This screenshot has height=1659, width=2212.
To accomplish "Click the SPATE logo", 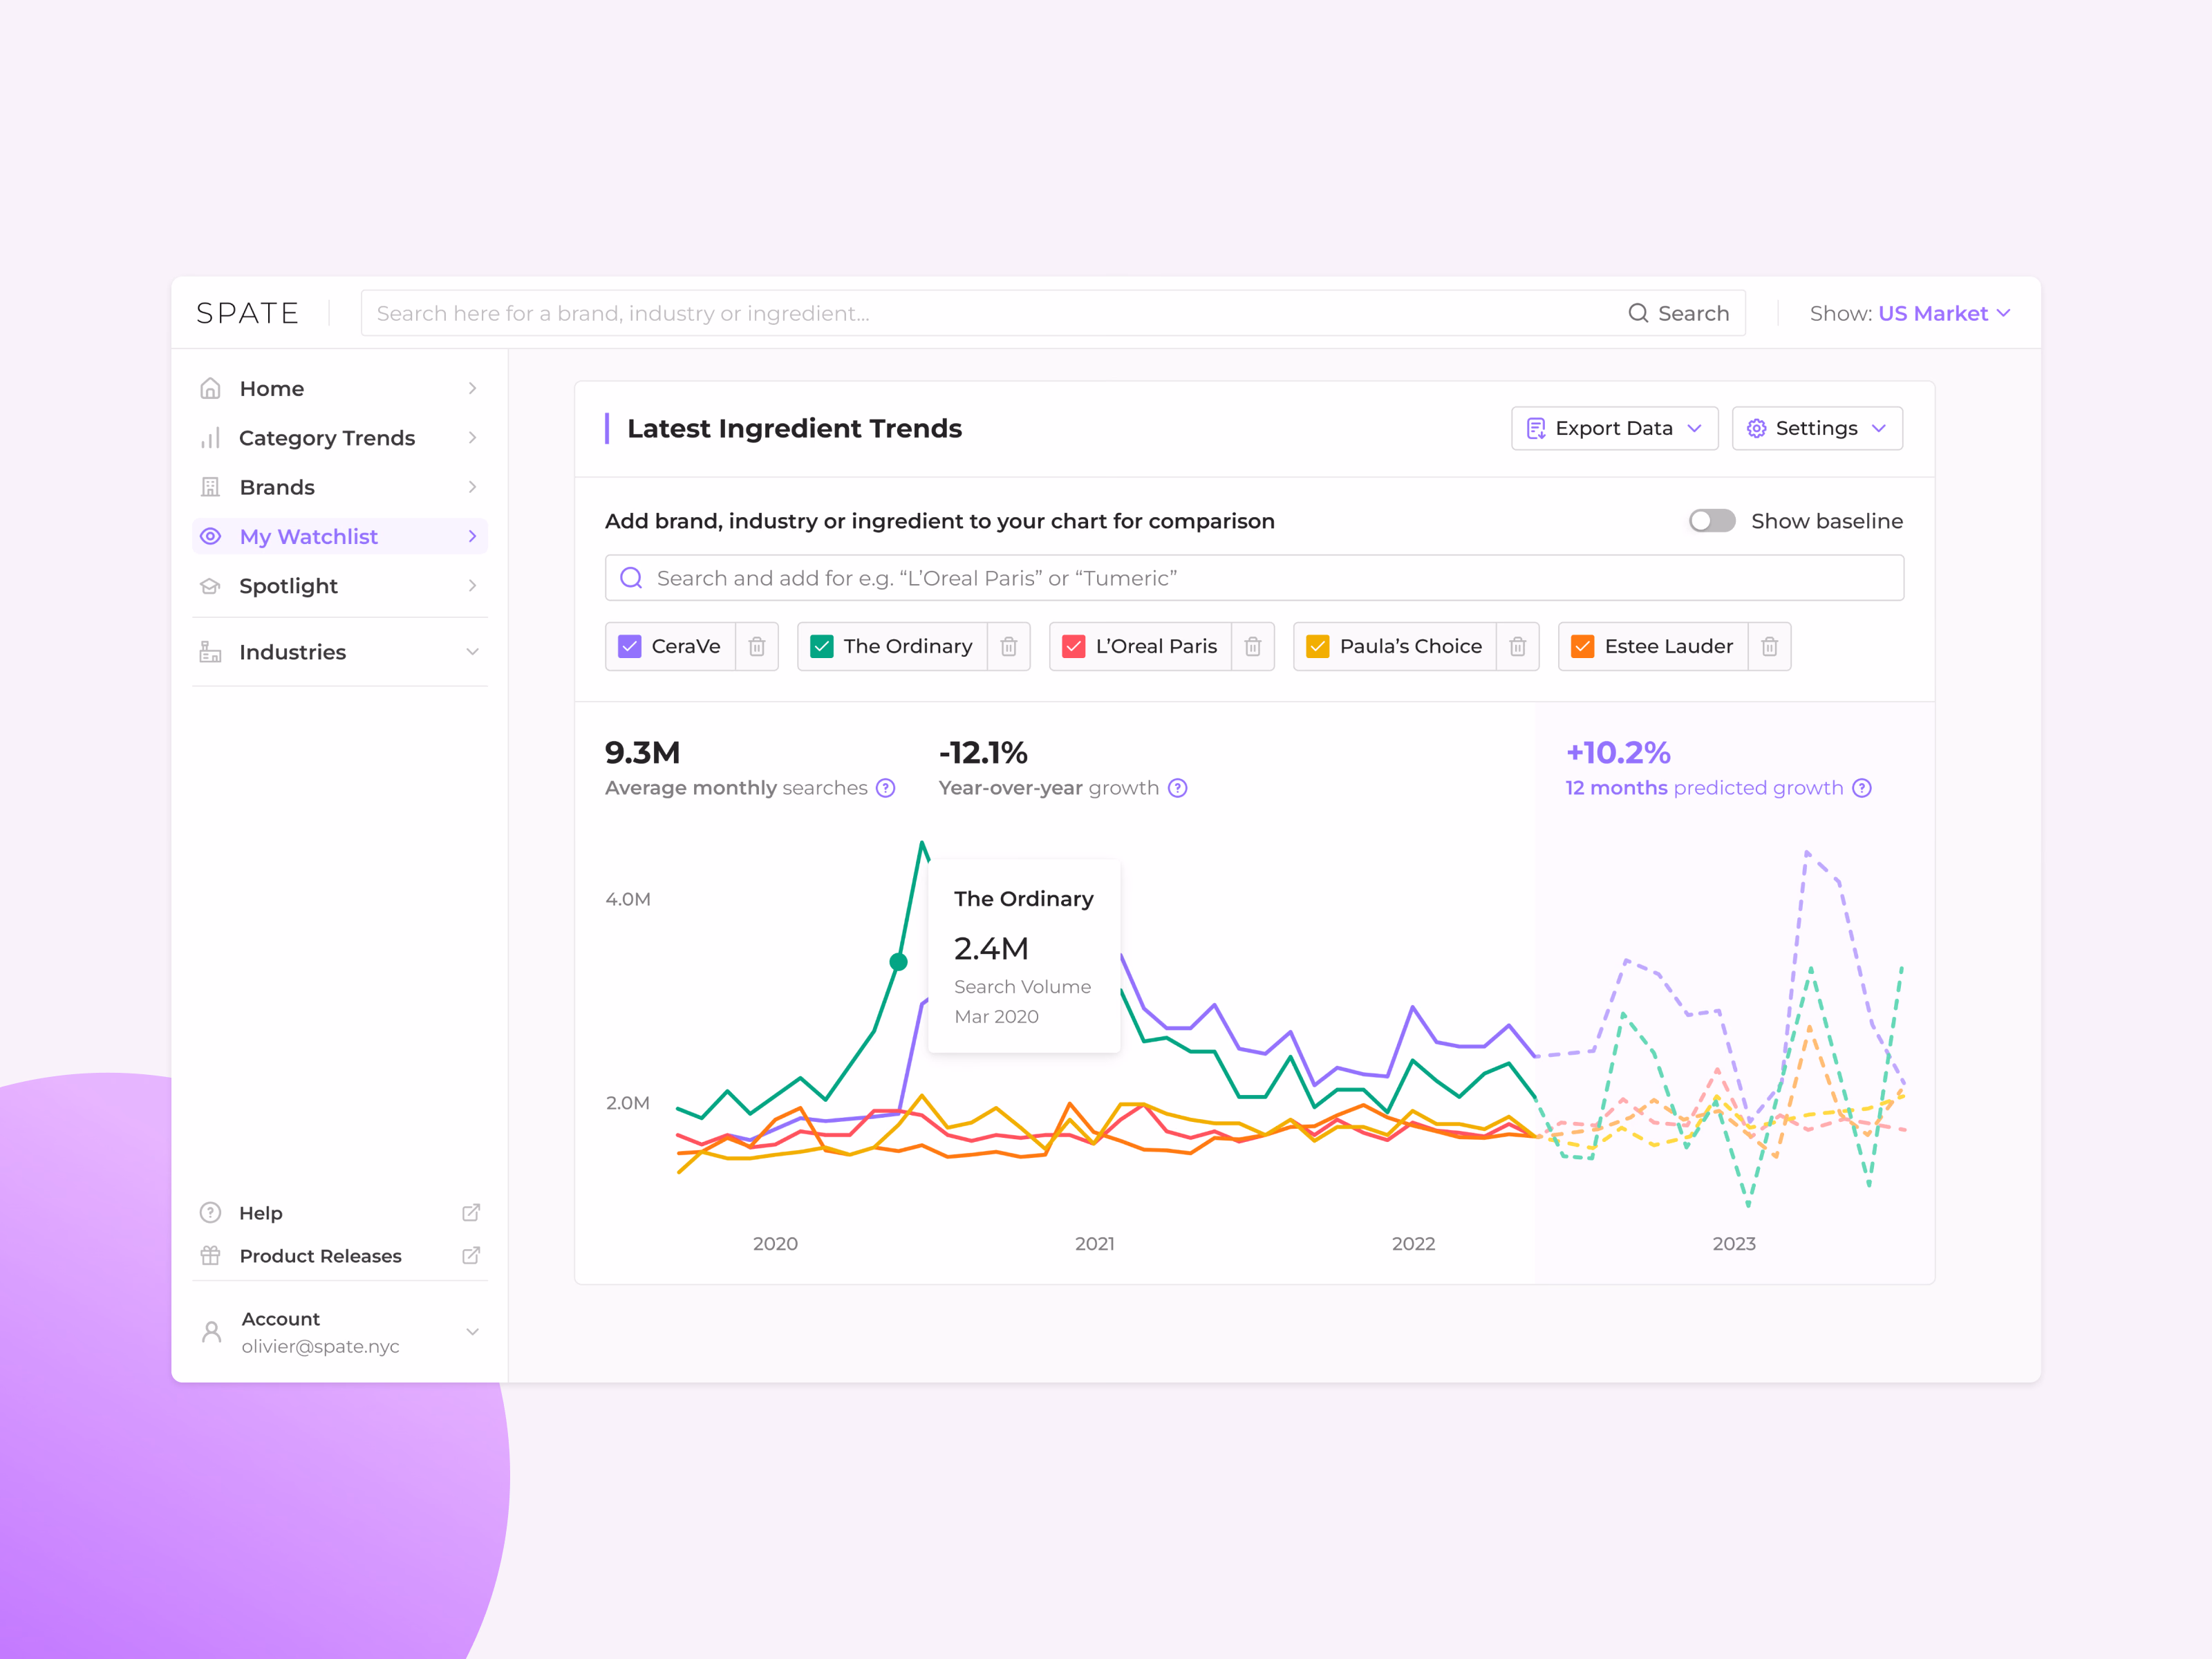I will point(248,313).
